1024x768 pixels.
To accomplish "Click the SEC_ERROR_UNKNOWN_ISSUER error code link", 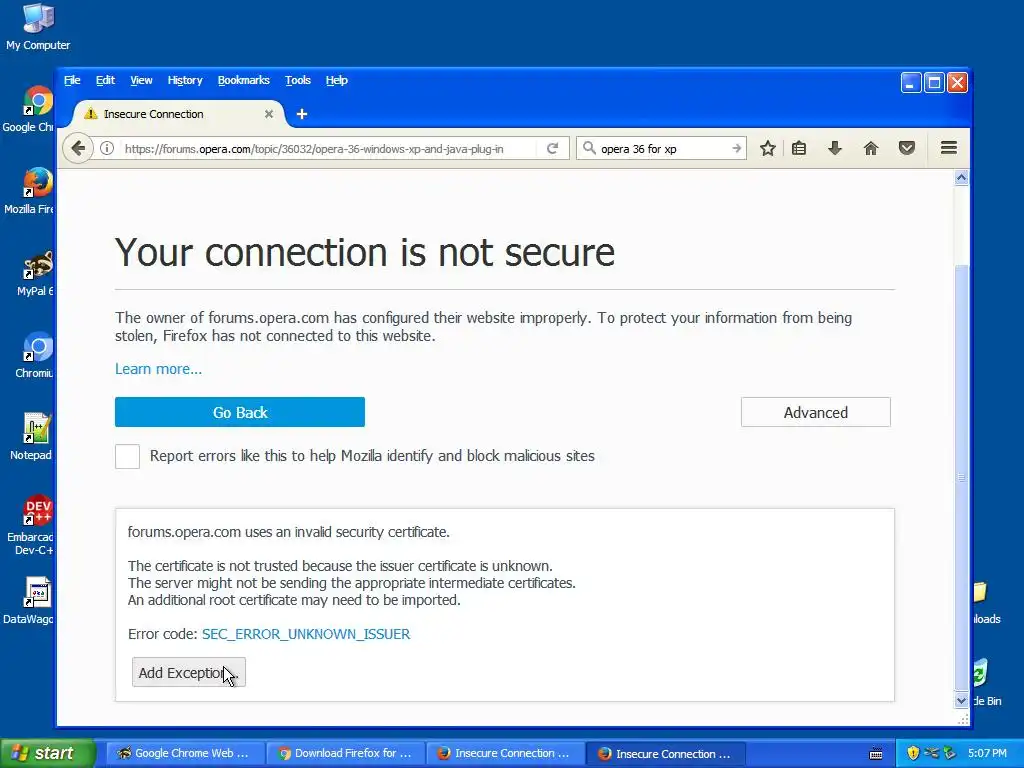I will point(306,634).
